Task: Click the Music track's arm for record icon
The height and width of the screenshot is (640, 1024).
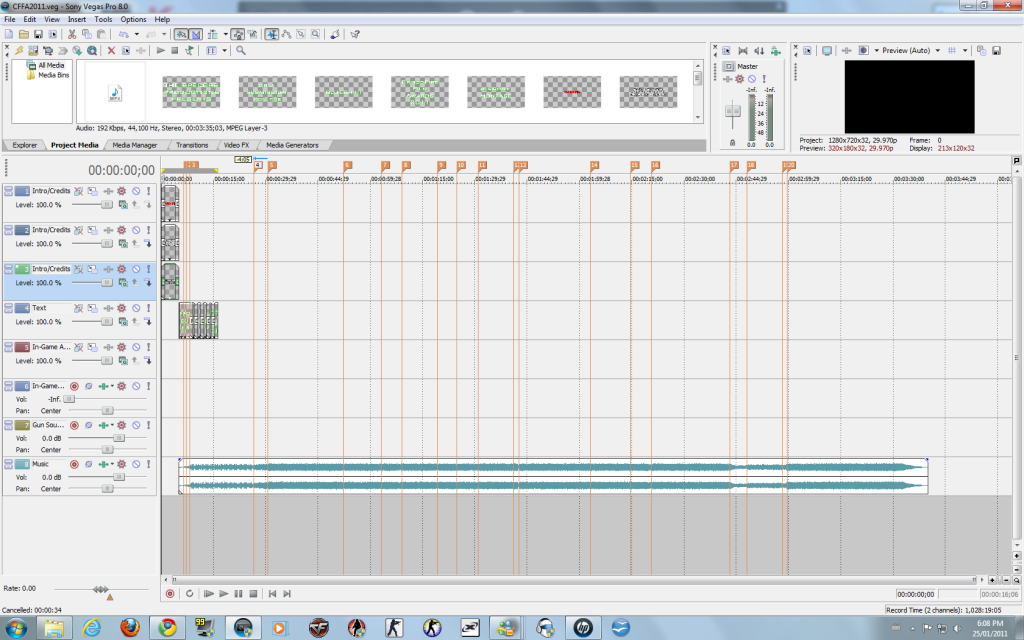Action: (74, 465)
